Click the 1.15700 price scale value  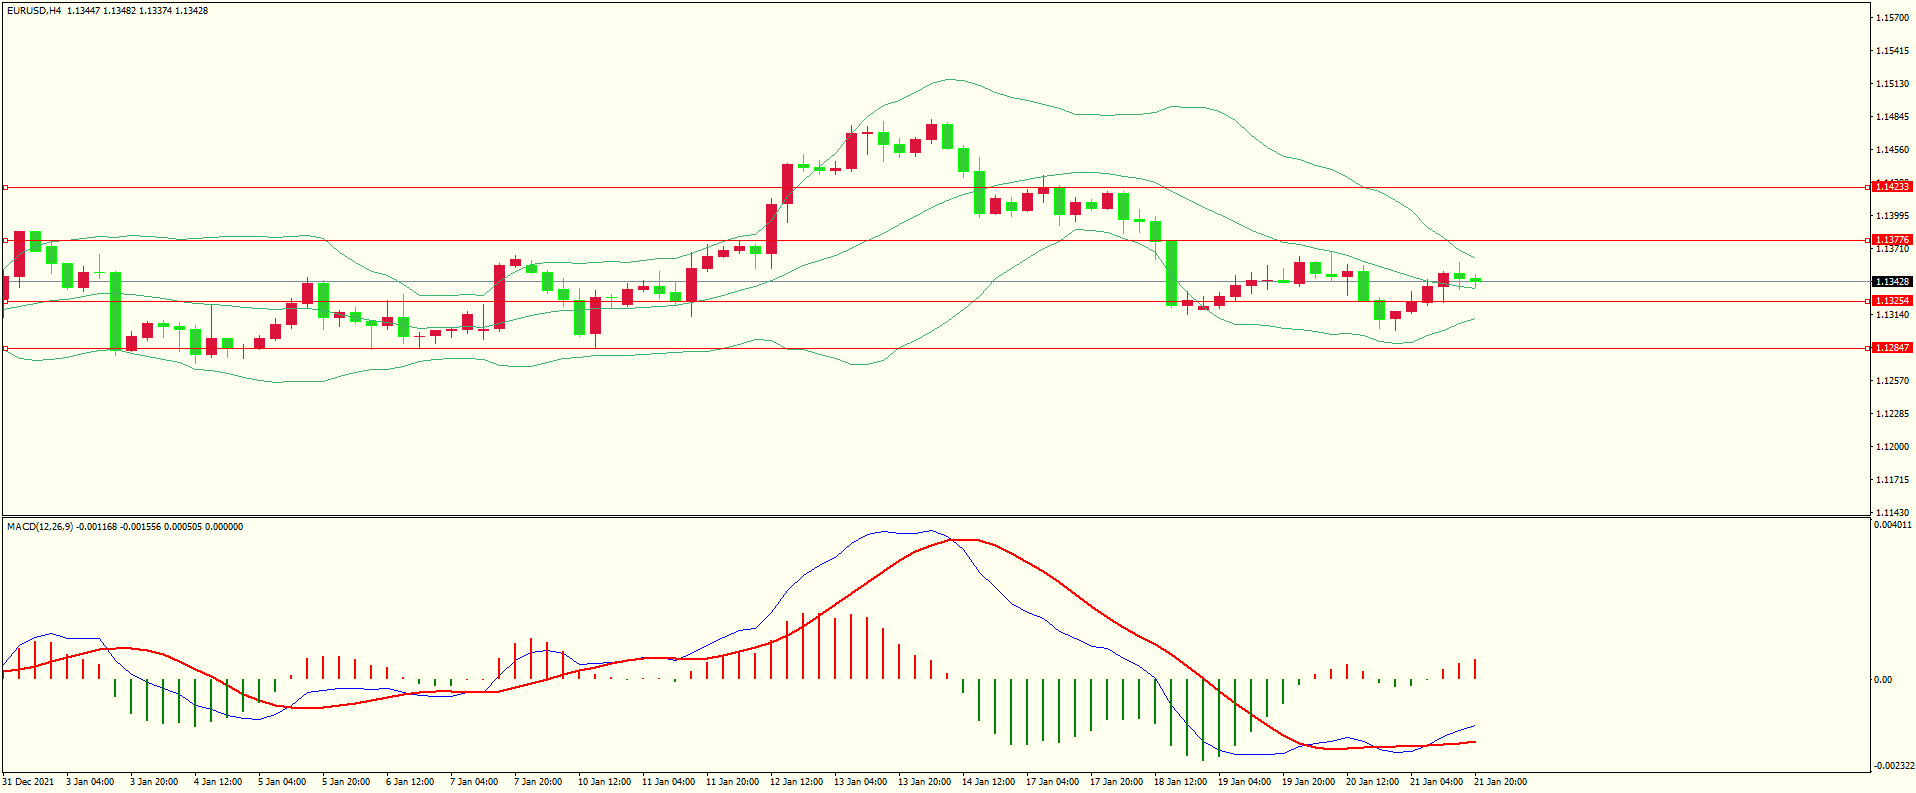[x=1891, y=18]
